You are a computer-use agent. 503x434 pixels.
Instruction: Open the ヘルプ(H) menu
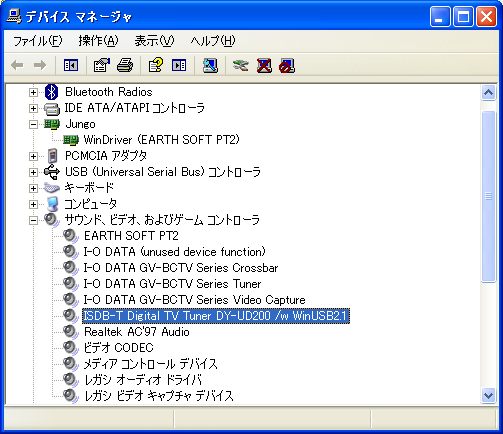pyautogui.click(x=213, y=41)
